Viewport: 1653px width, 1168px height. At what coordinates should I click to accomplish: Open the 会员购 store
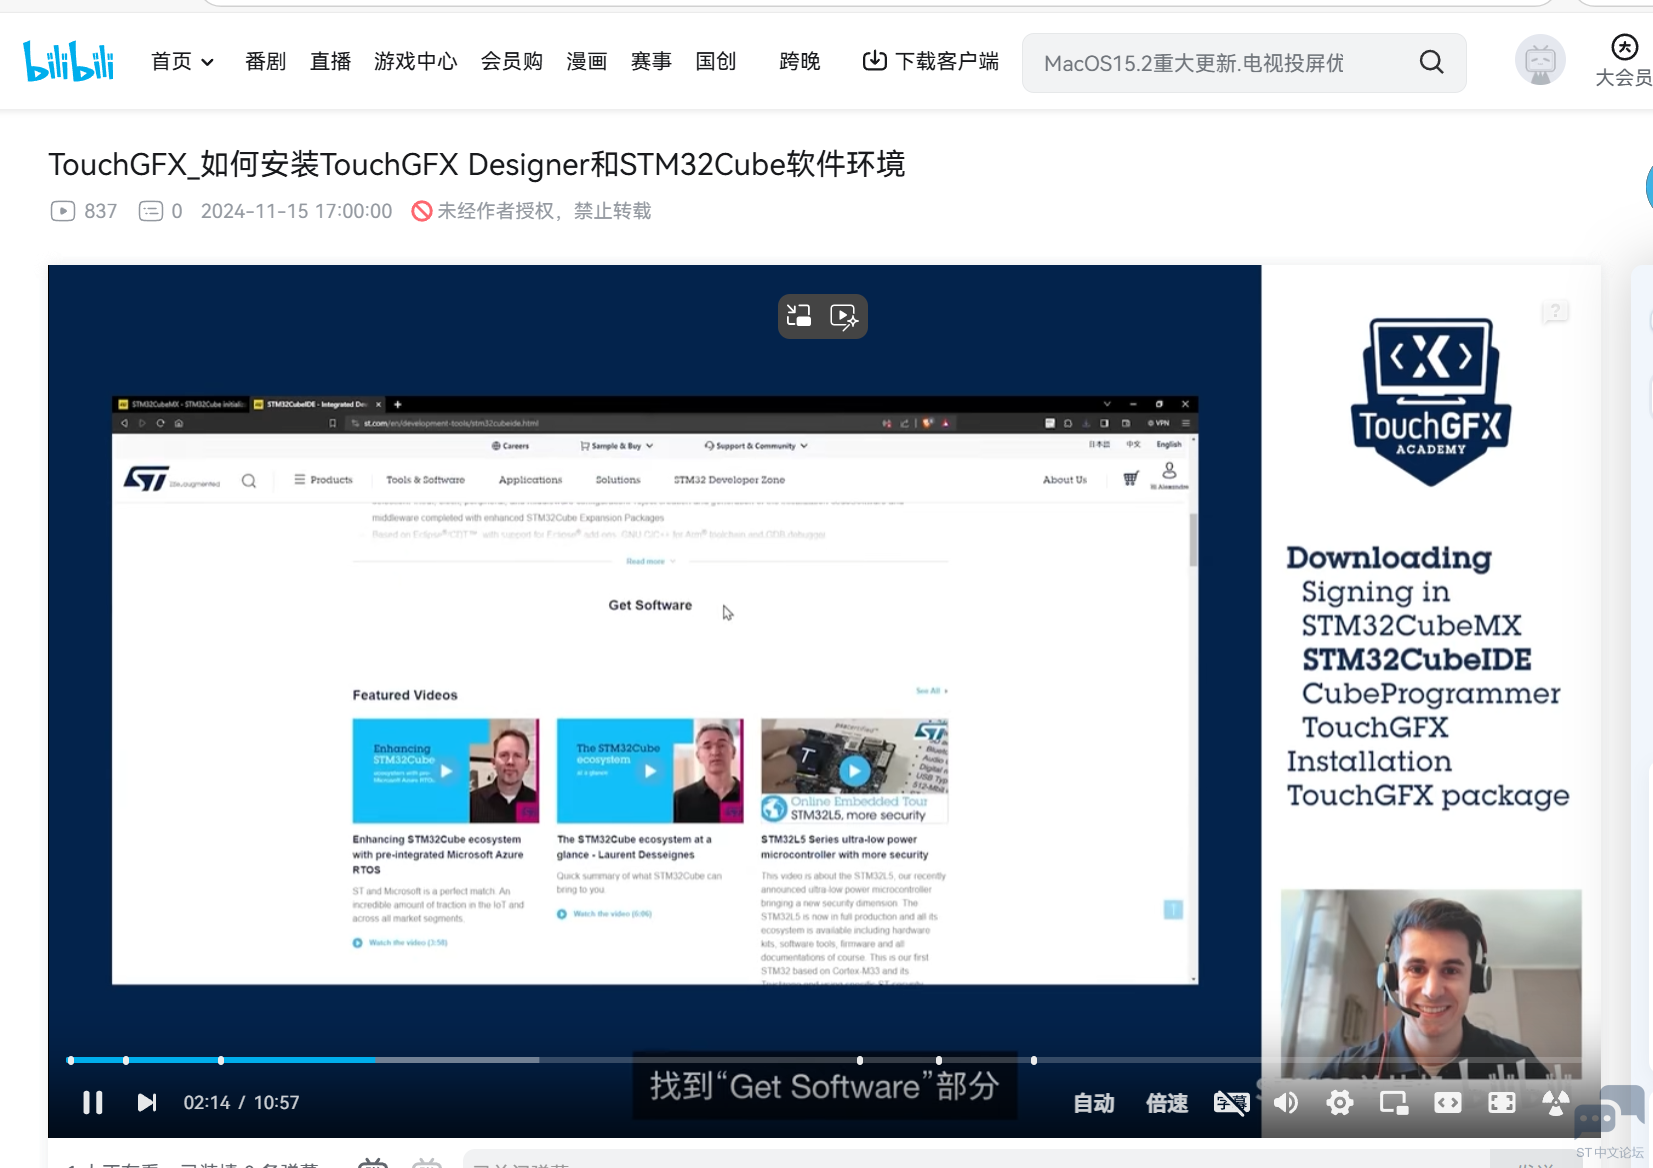pyautogui.click(x=511, y=62)
